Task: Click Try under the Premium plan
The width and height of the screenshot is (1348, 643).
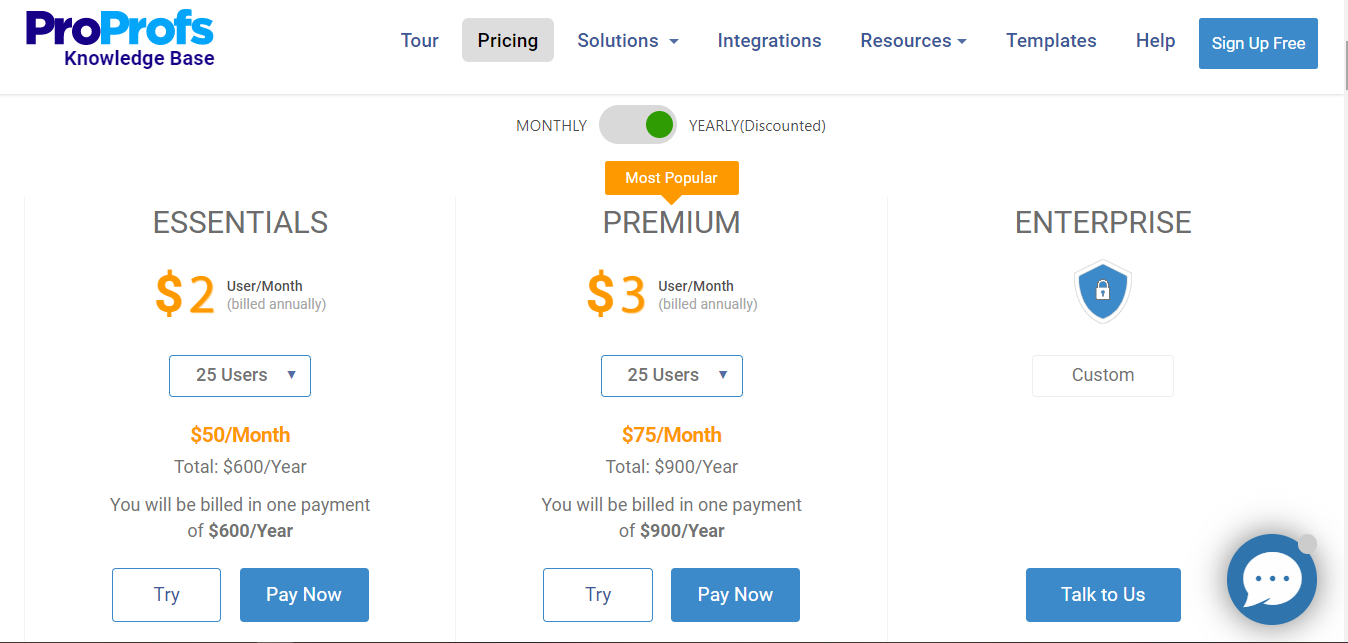Action: pos(598,594)
